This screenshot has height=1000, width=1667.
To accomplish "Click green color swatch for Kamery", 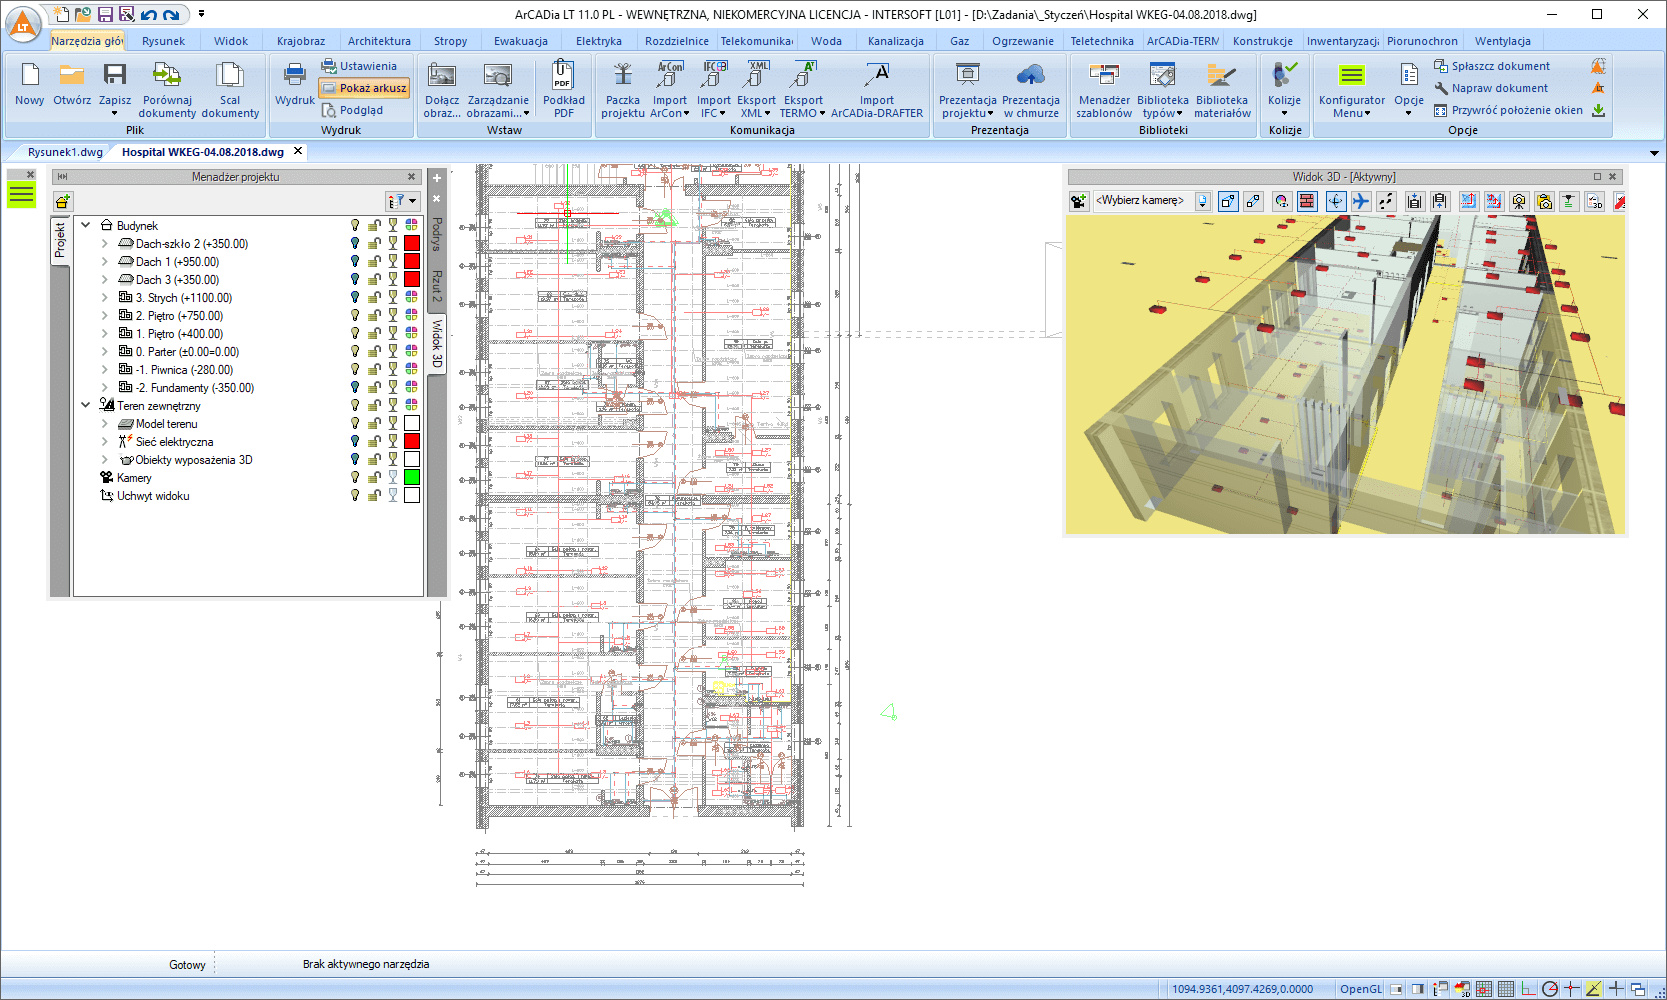I will pyautogui.click(x=411, y=477).
